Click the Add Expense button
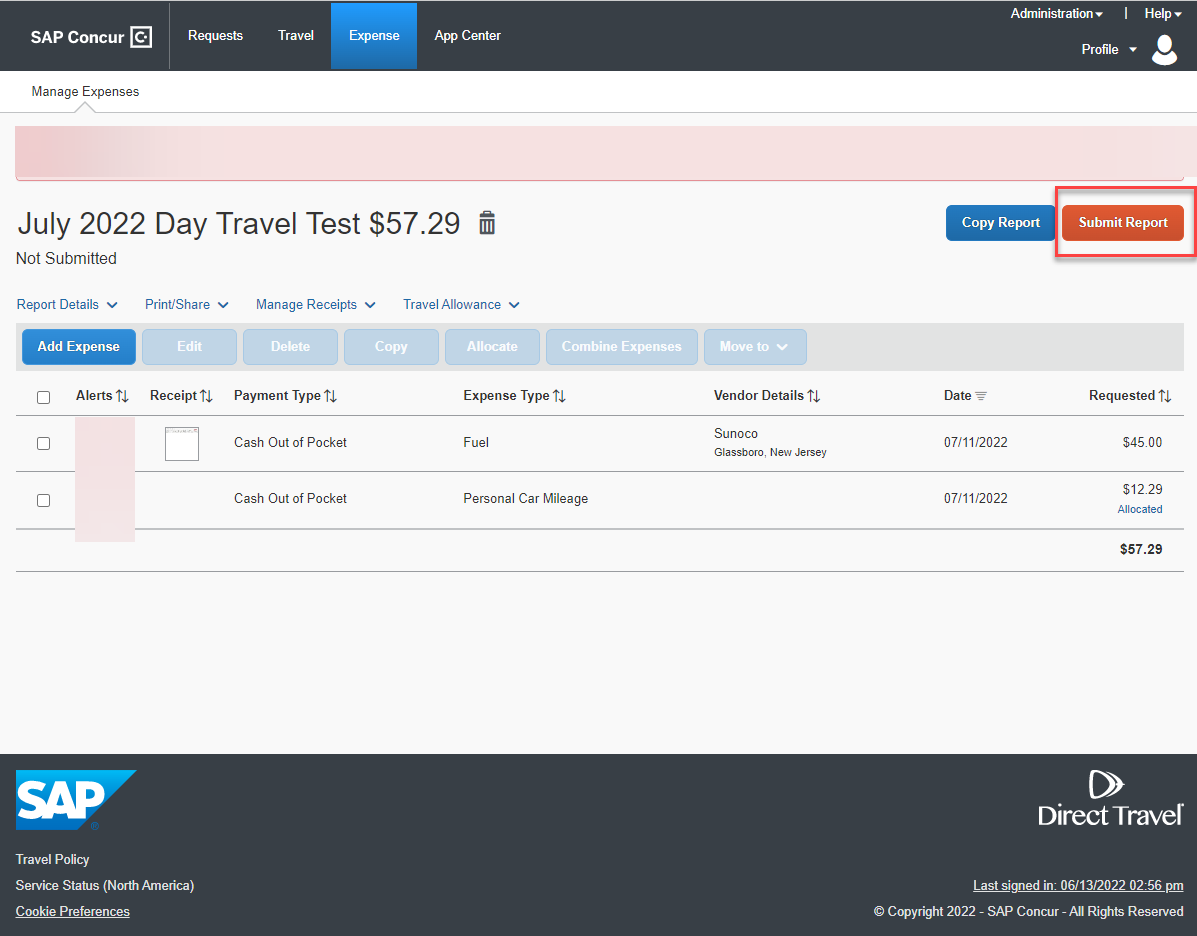 (79, 347)
